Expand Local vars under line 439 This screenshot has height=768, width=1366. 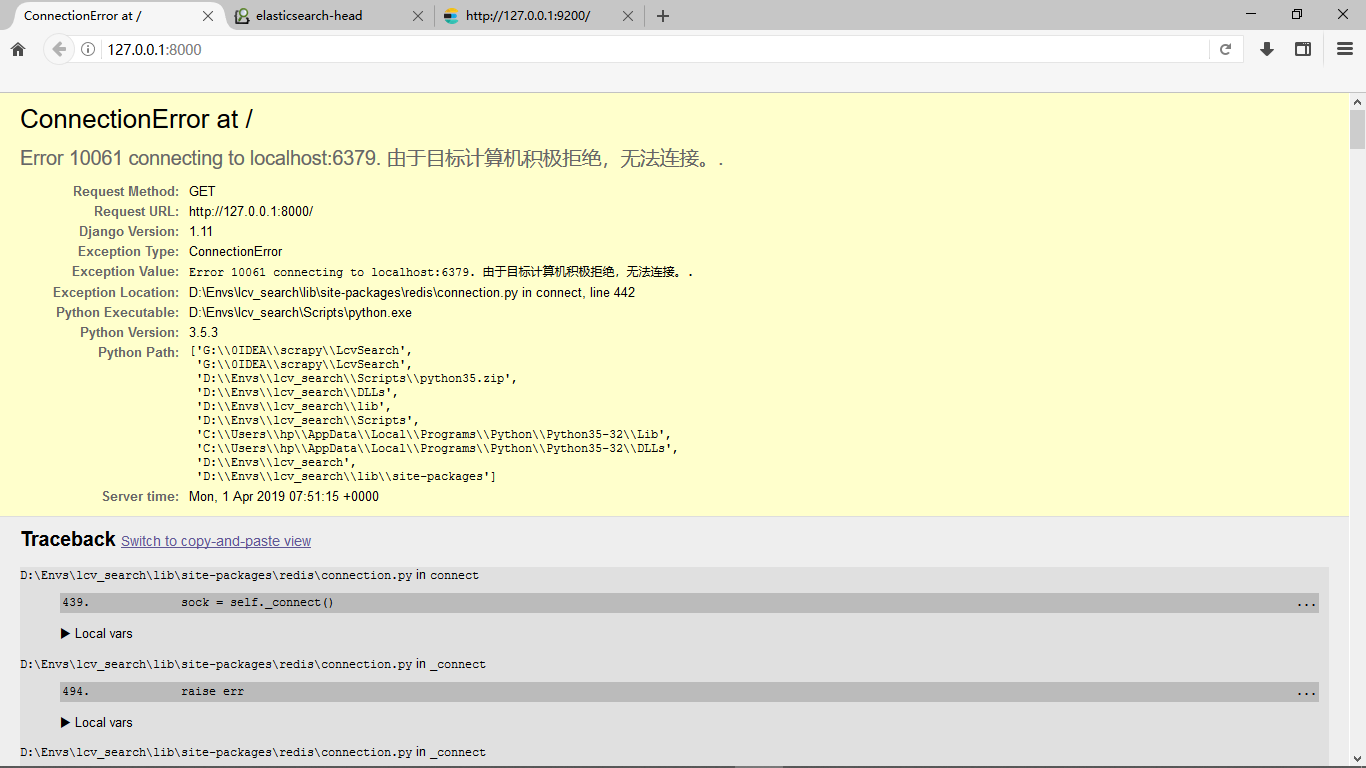97,633
